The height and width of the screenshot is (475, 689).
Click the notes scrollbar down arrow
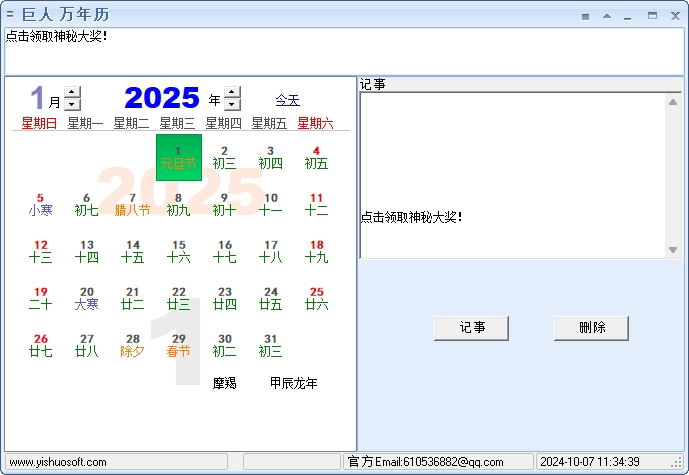[673, 250]
